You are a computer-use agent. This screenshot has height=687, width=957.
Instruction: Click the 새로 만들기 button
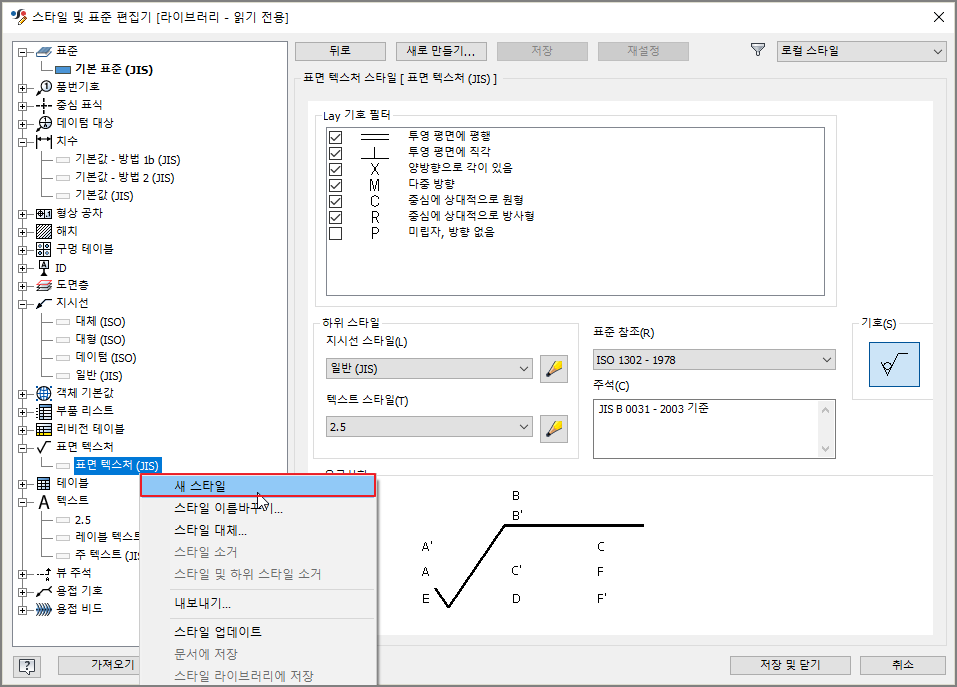click(x=442, y=50)
